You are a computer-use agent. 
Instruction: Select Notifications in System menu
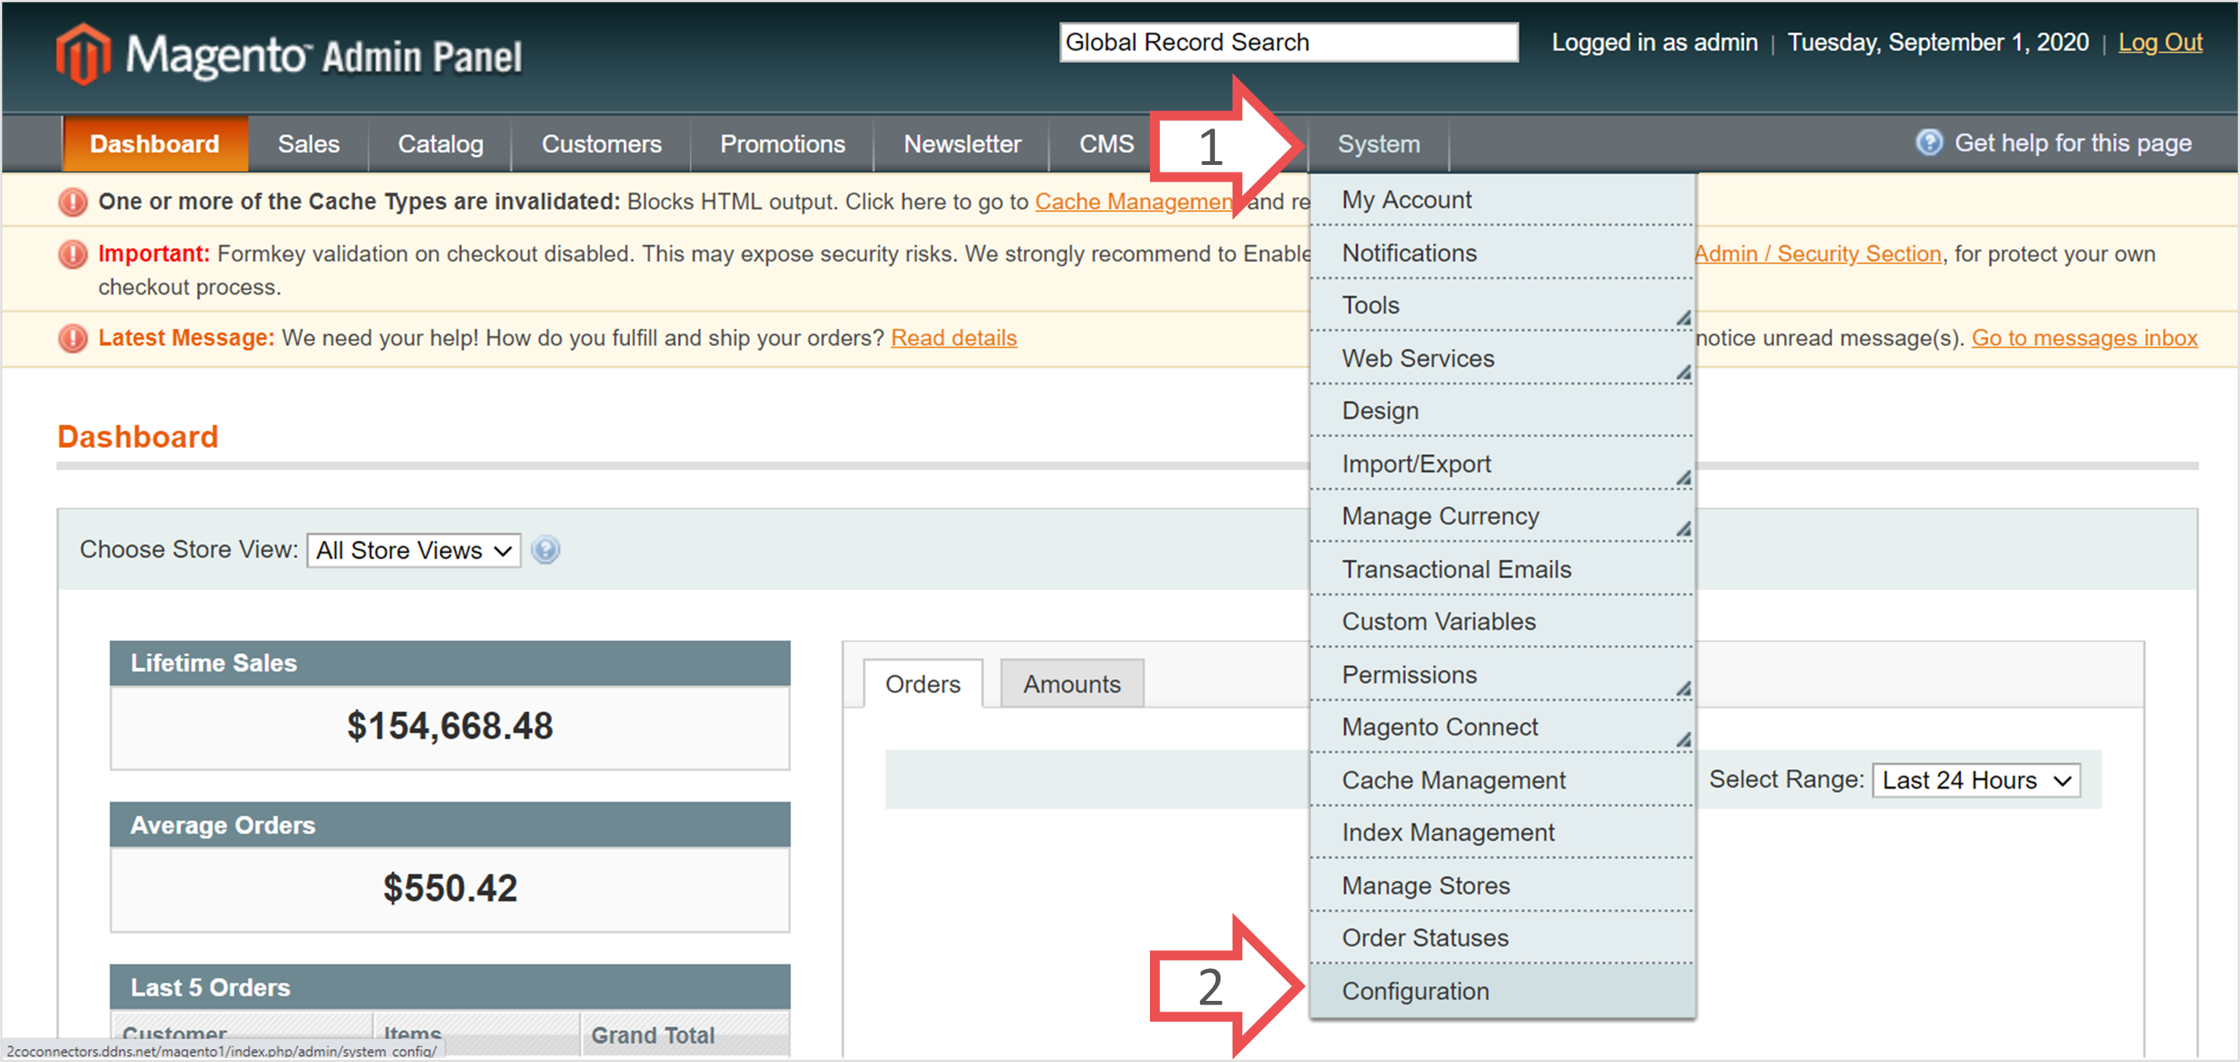click(1502, 253)
